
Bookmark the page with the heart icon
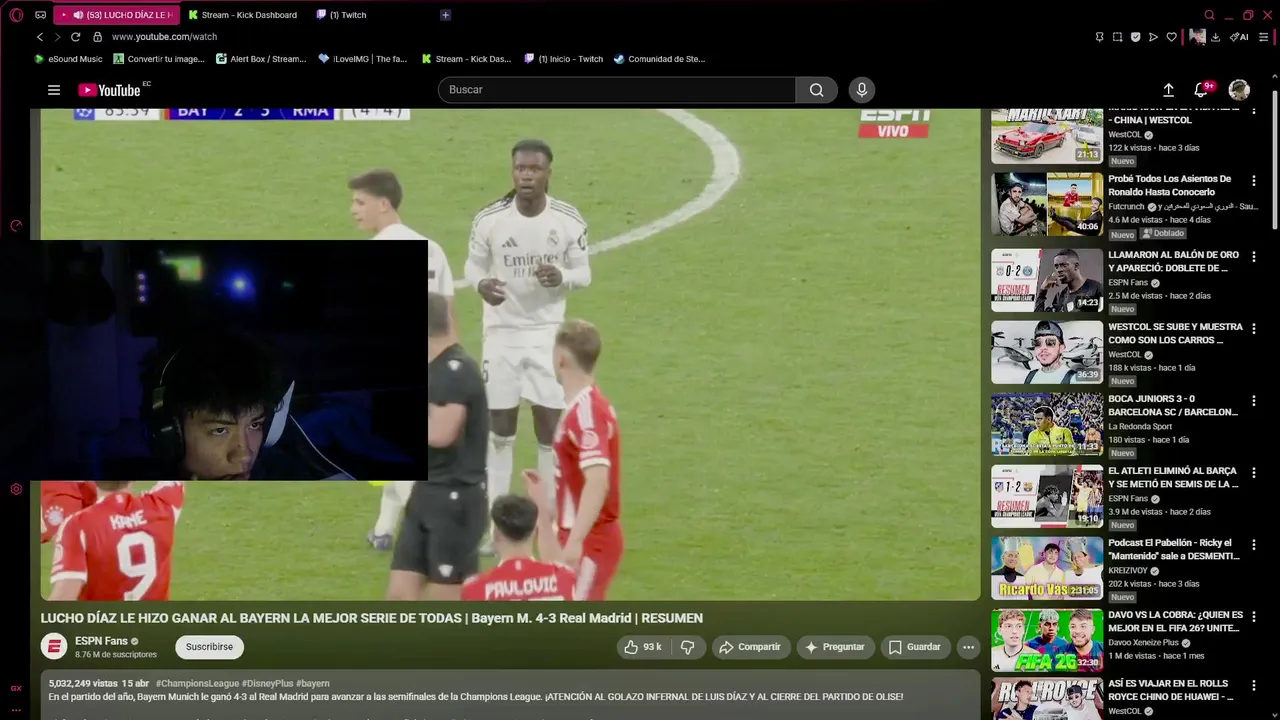pos(1171,37)
